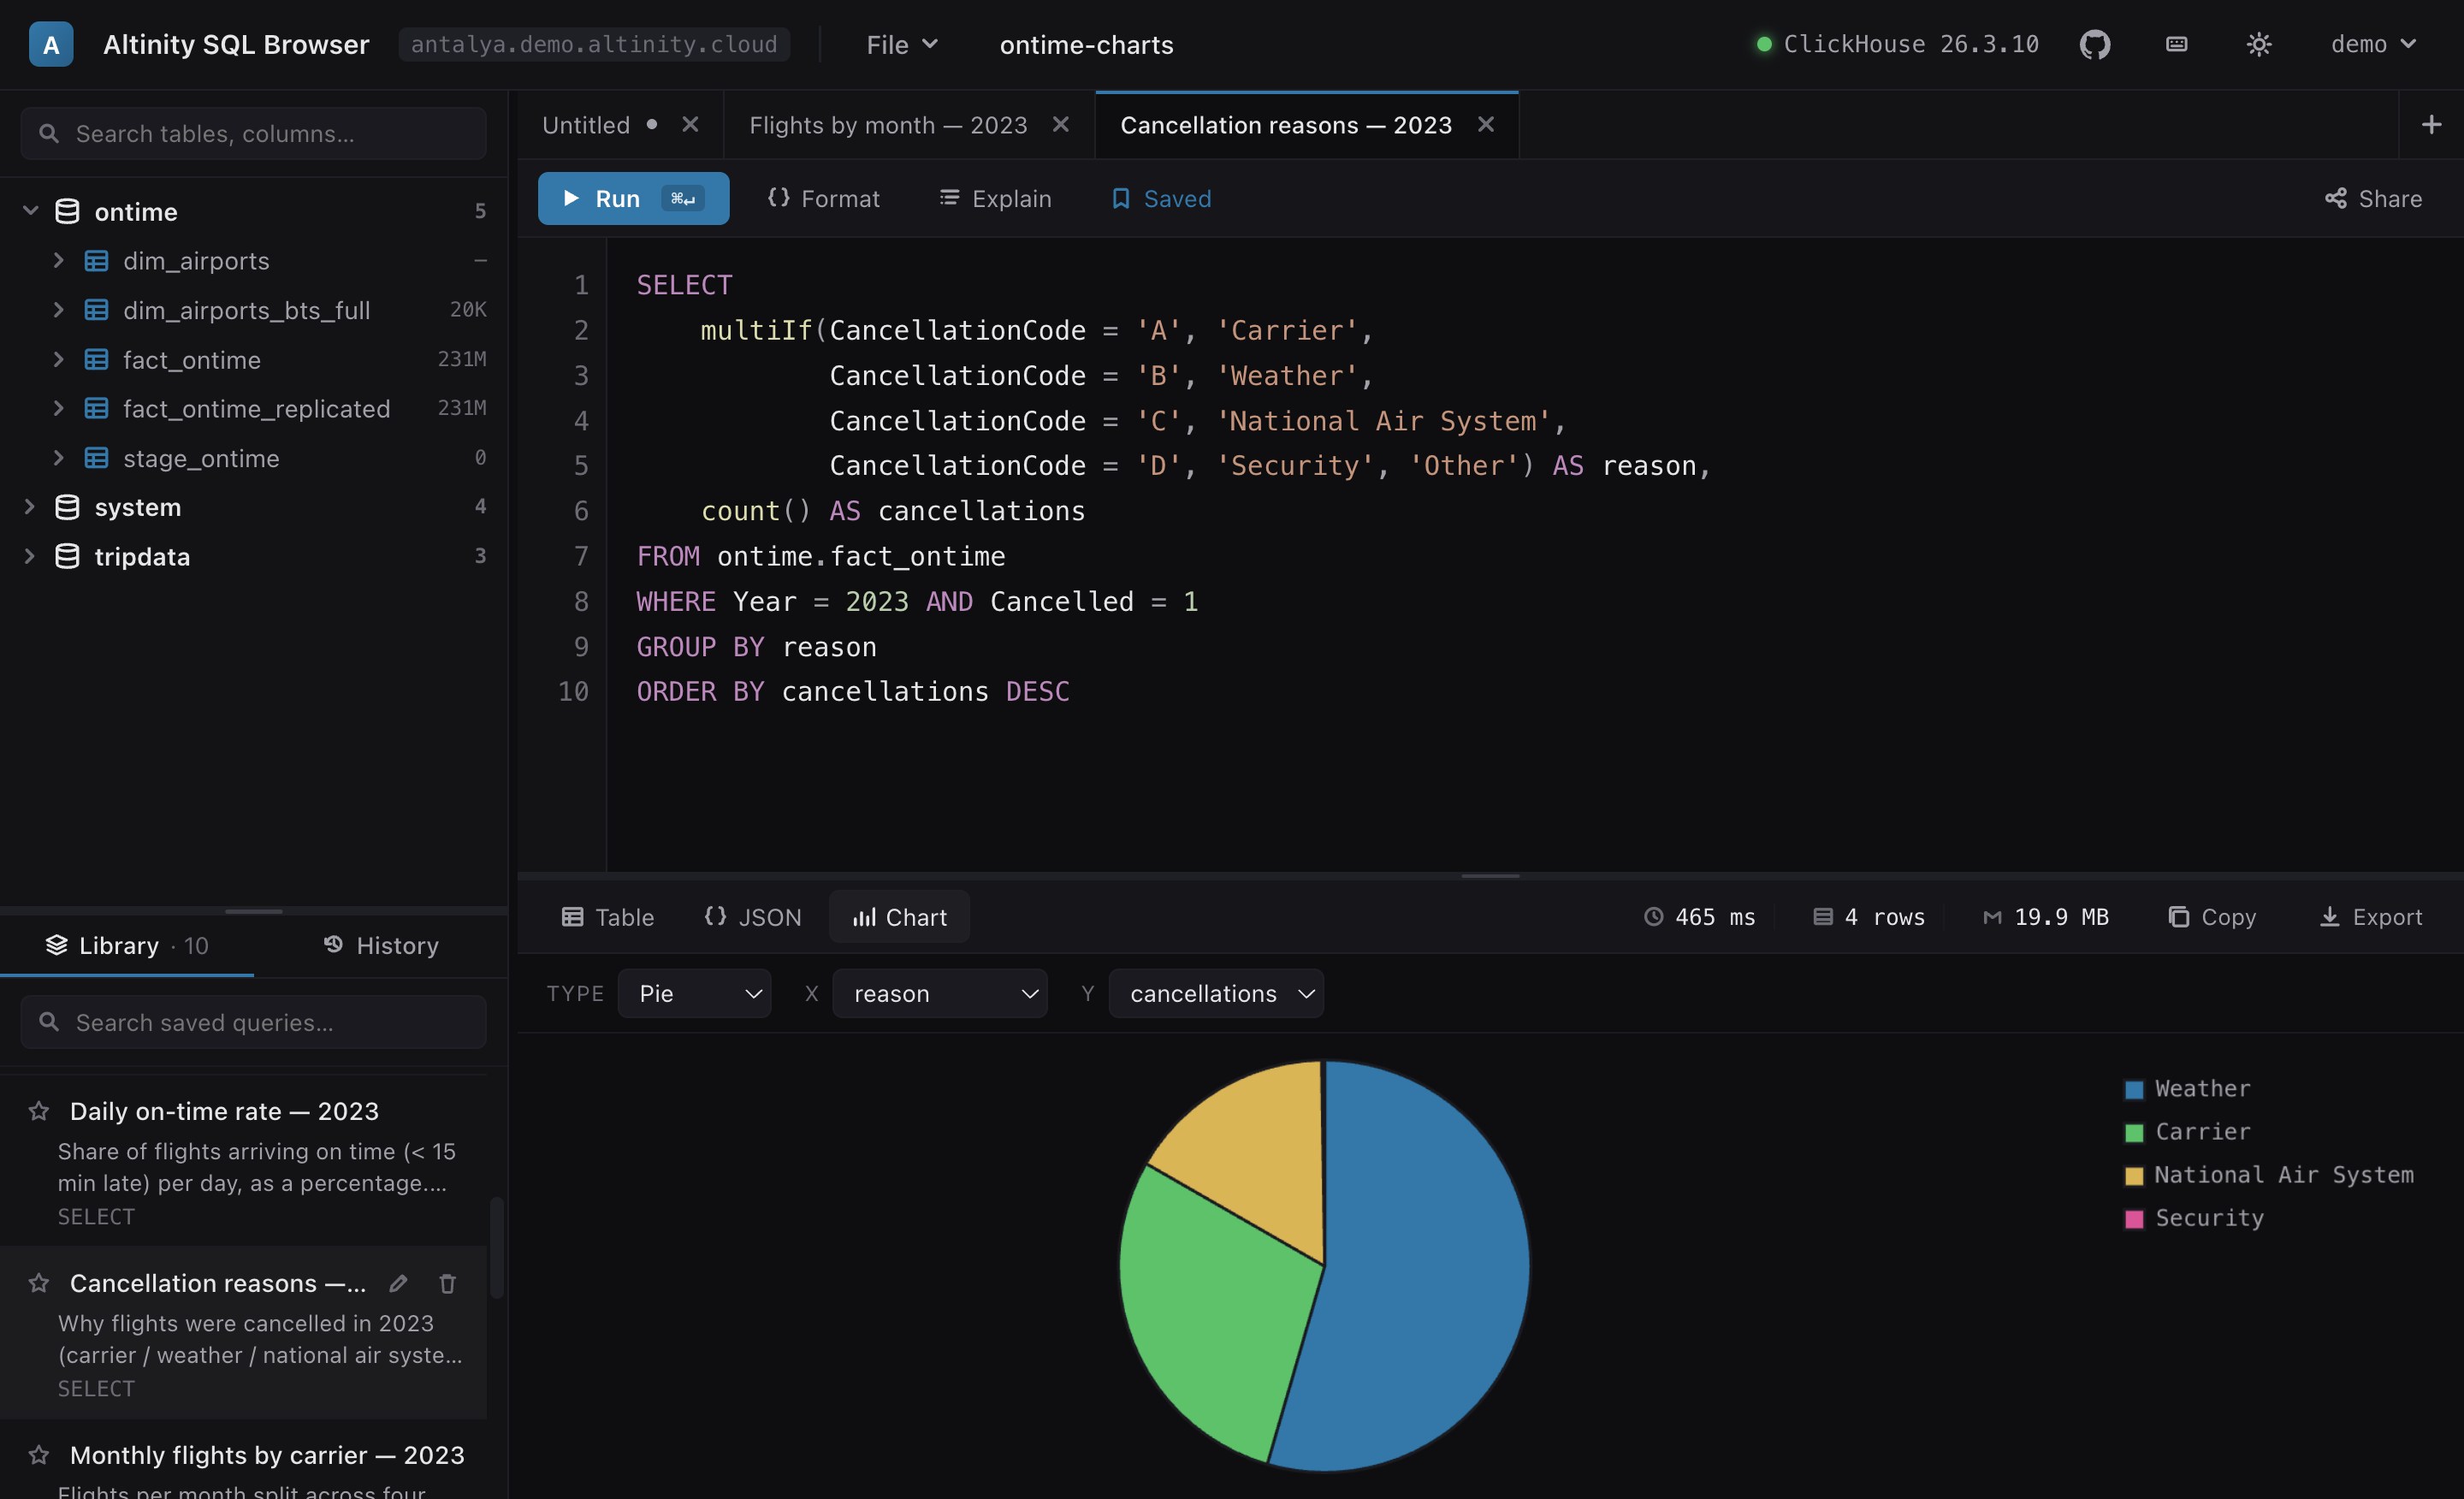Image resolution: width=2464 pixels, height=1499 pixels.
Task: Format the SQL code
Action: tap(823, 199)
